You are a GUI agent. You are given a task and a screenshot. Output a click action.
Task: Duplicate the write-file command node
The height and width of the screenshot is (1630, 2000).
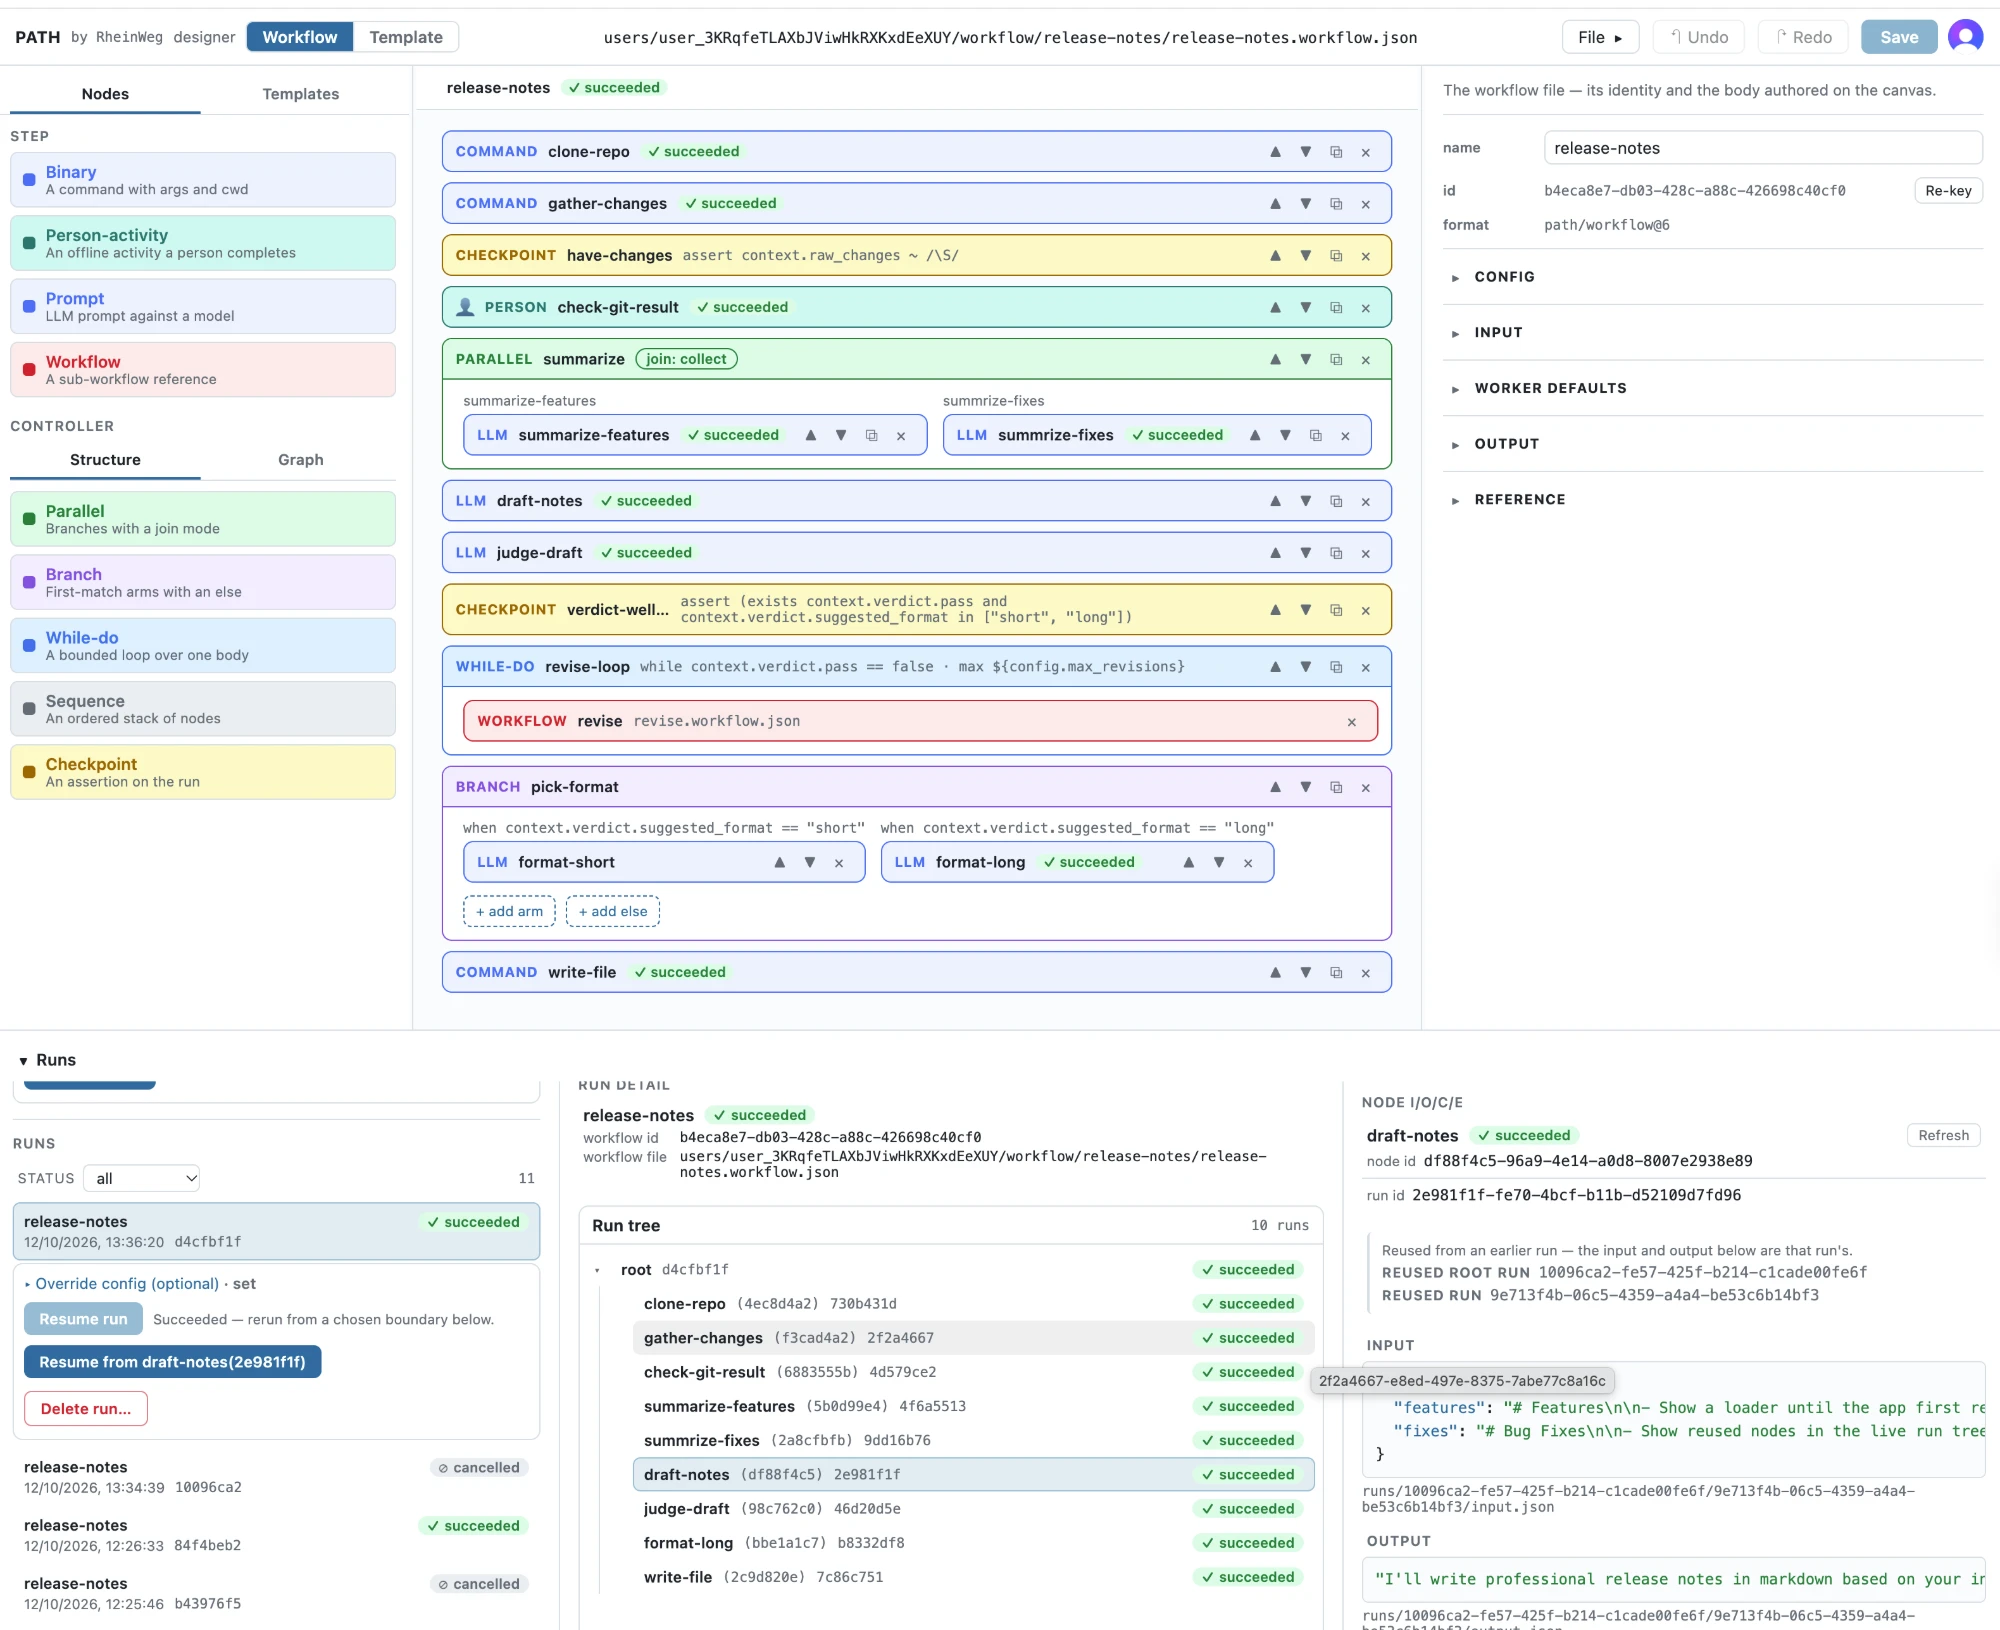pyautogui.click(x=1336, y=973)
